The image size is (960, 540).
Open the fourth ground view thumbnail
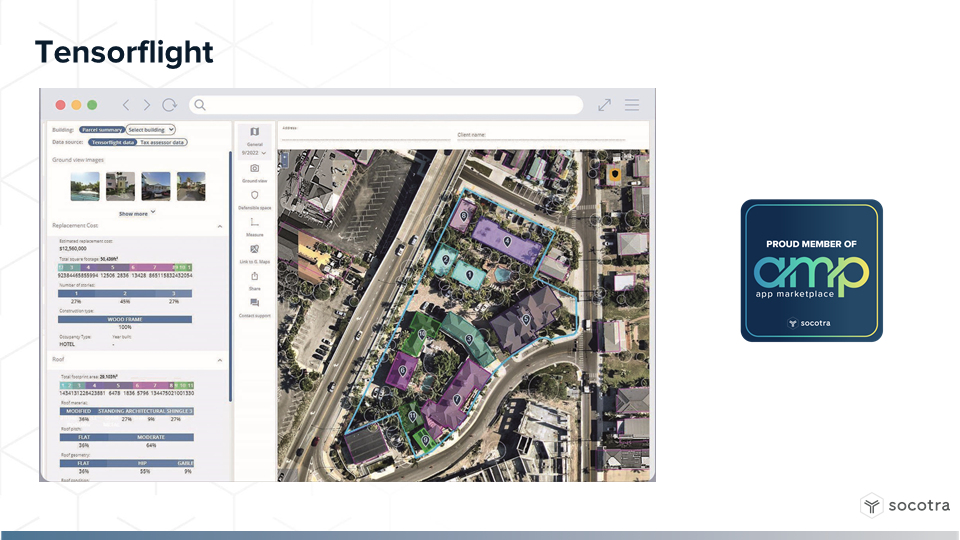coord(192,186)
